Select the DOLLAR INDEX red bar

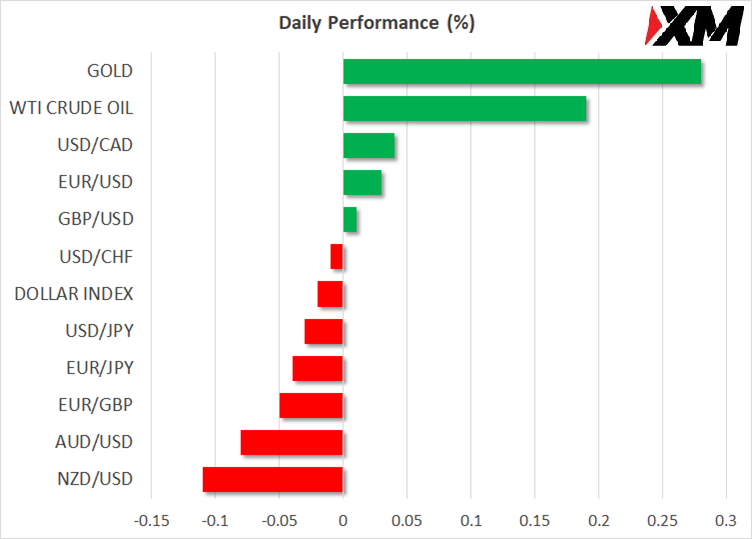331,294
